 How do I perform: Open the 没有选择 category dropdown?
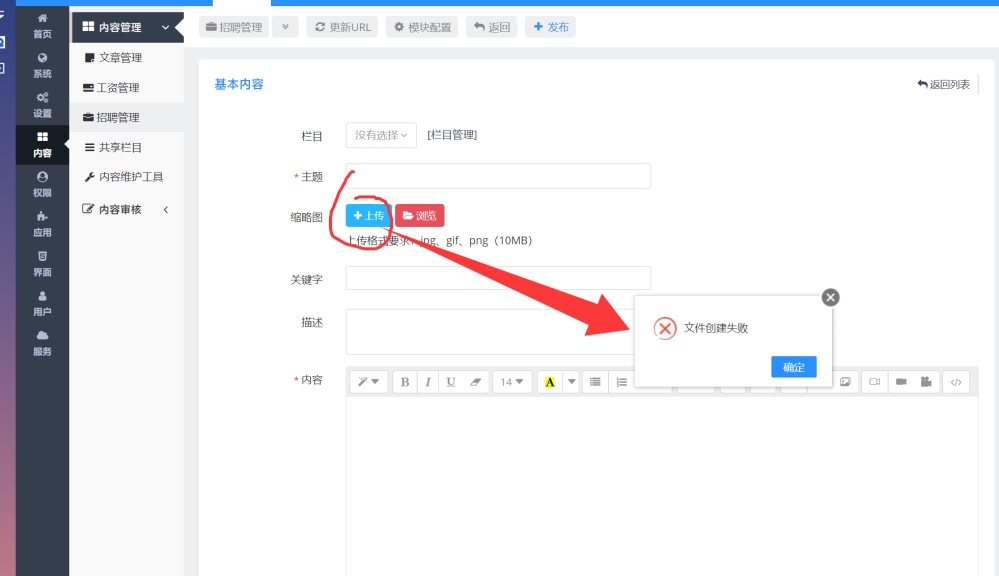click(x=381, y=135)
